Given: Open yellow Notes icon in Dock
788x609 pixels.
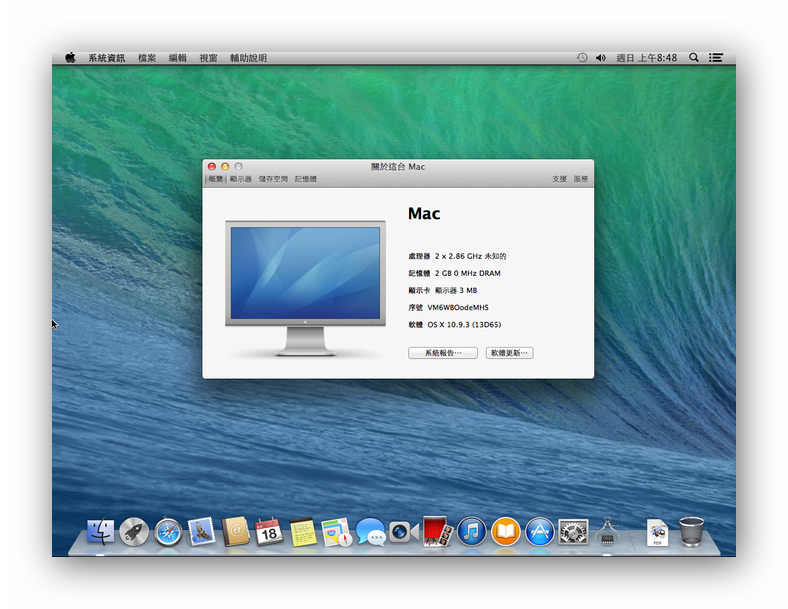Looking at the screenshot, I should click(303, 532).
